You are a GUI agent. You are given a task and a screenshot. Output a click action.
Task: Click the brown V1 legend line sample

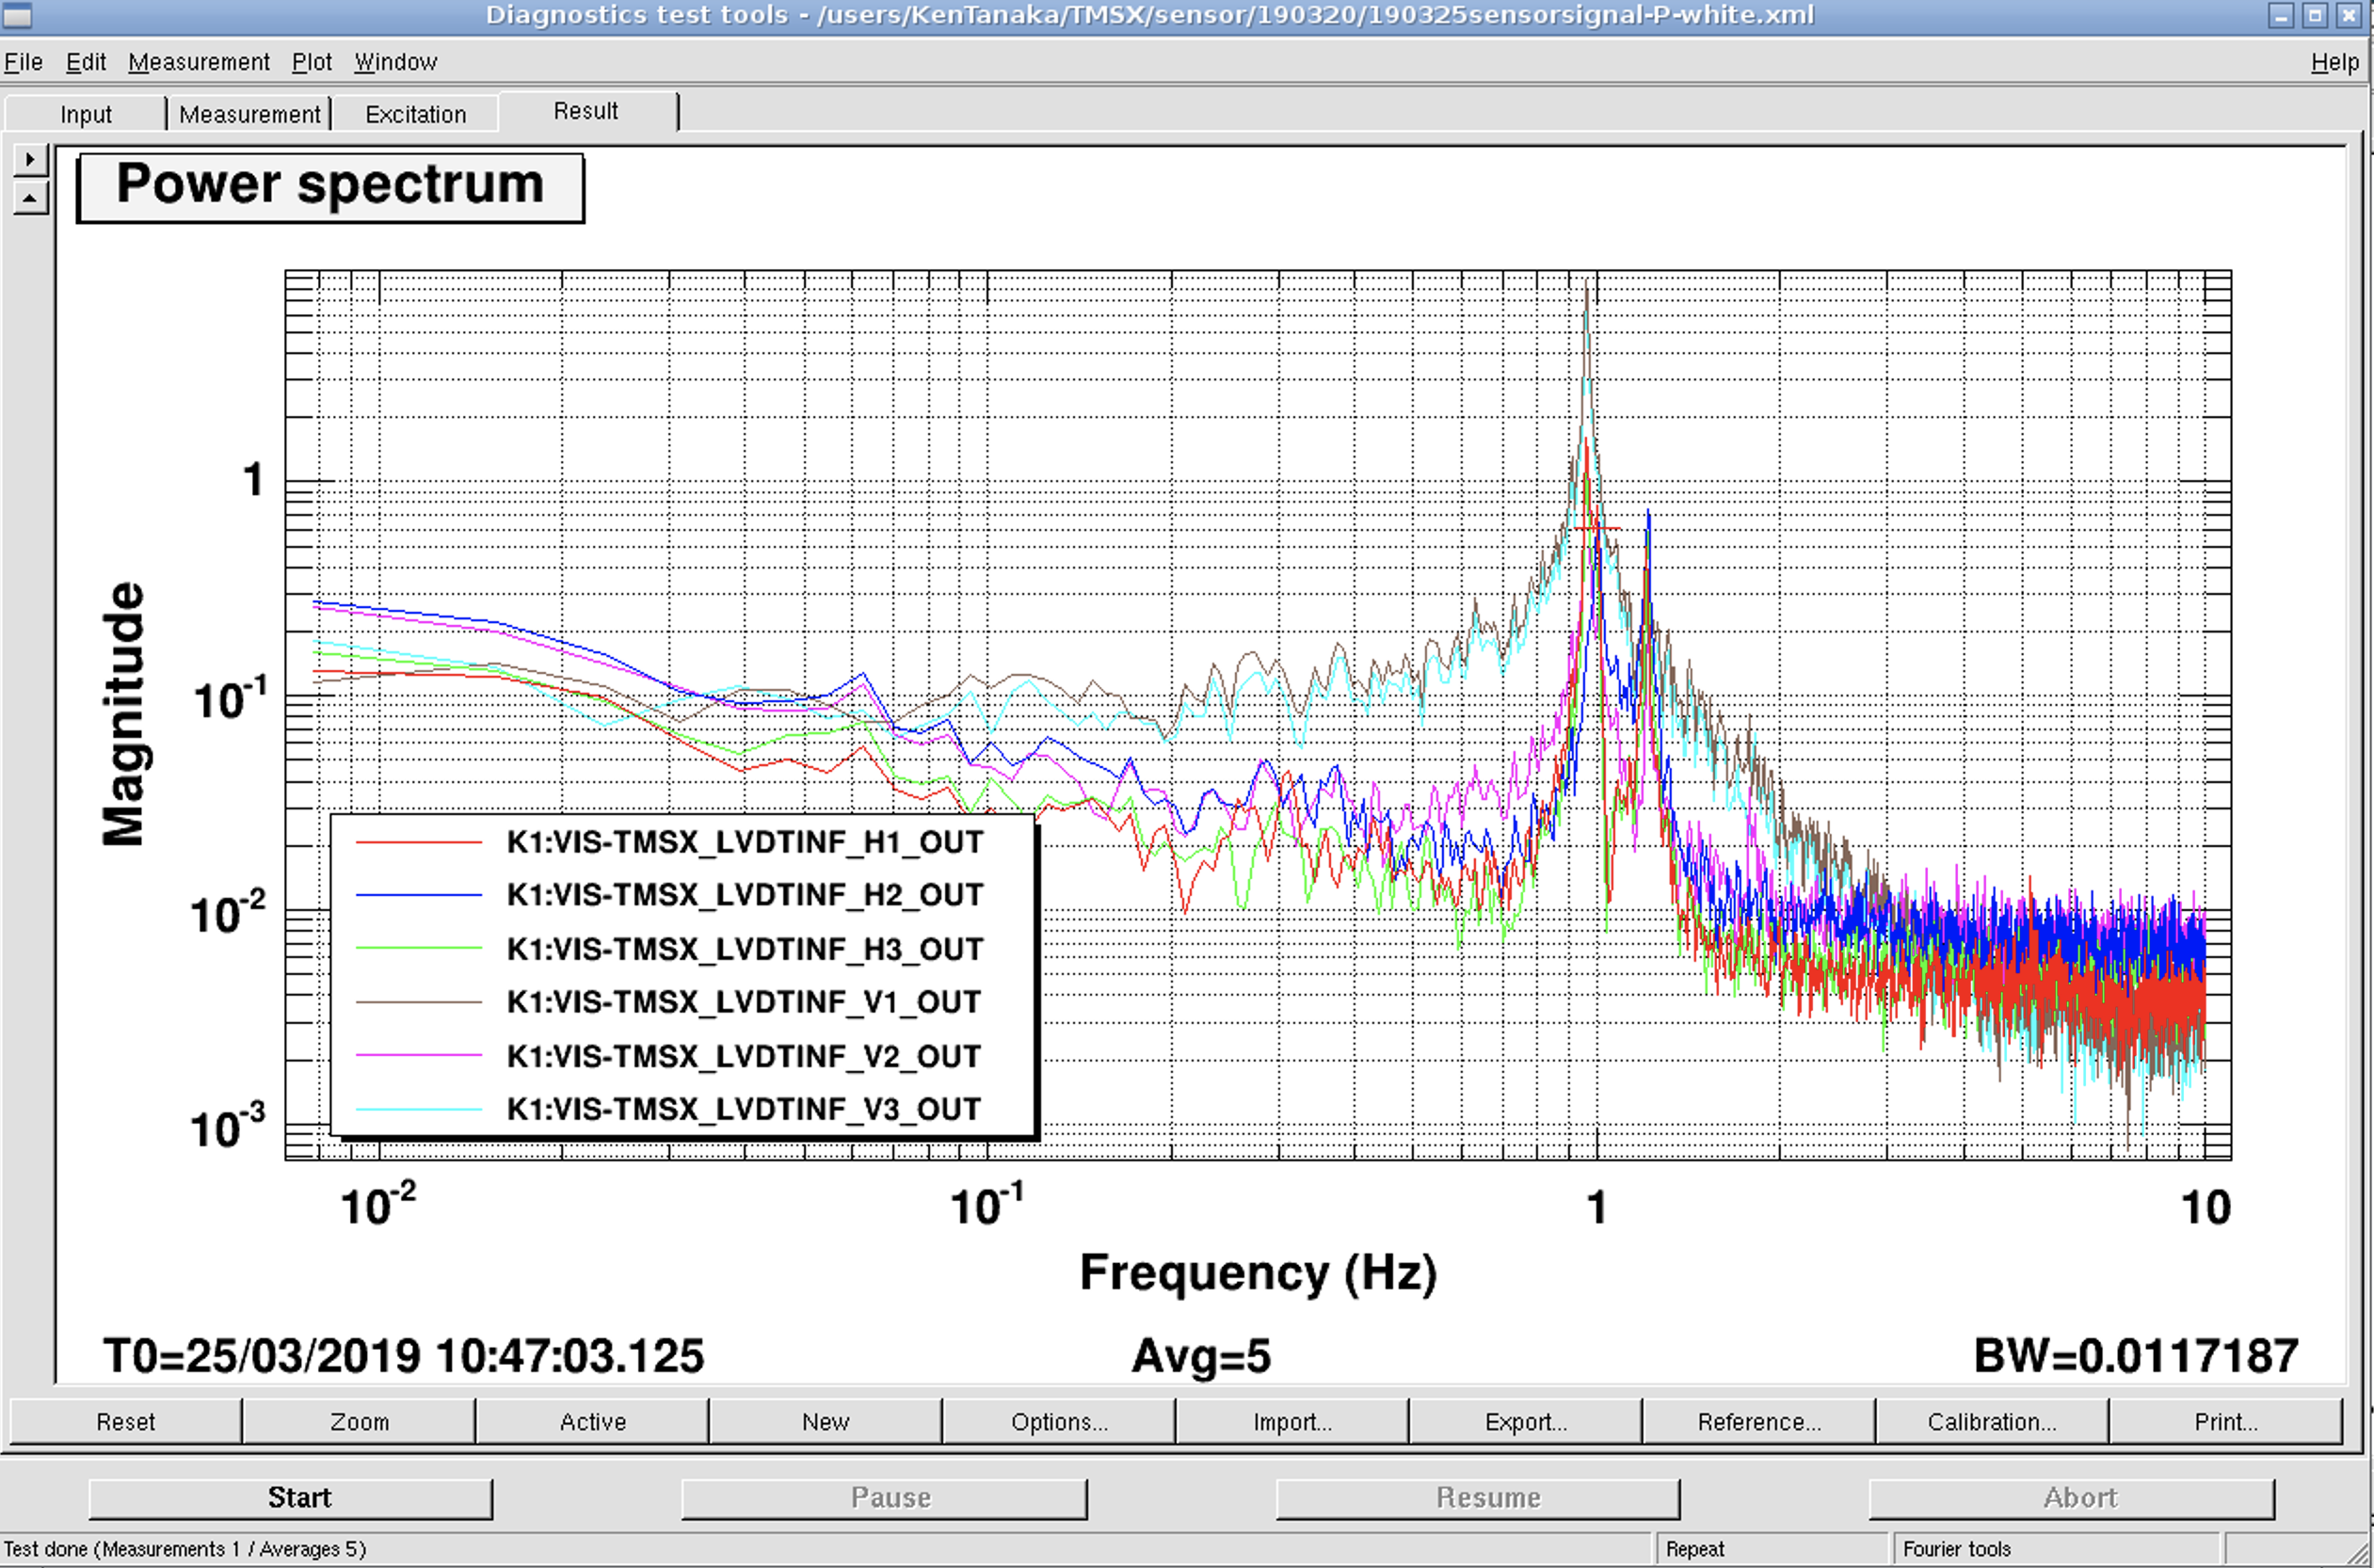tap(419, 1002)
